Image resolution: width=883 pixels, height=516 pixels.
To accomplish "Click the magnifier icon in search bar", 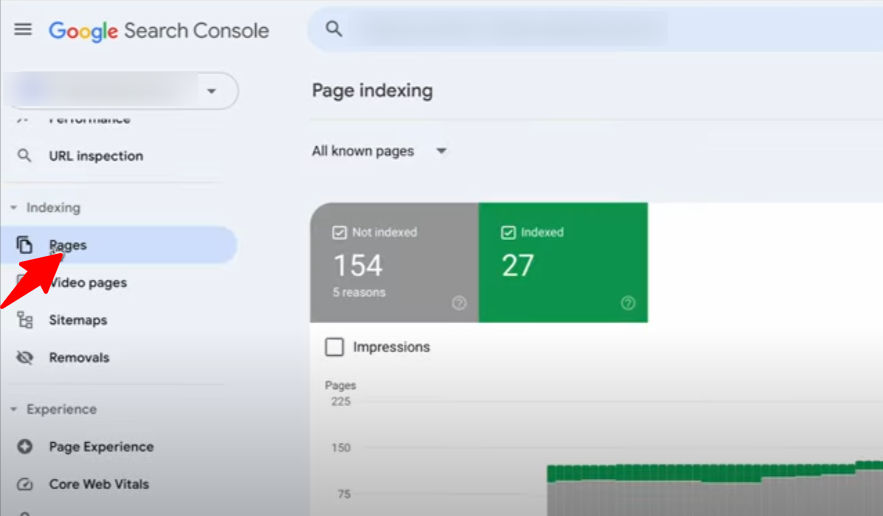I will tap(334, 29).
